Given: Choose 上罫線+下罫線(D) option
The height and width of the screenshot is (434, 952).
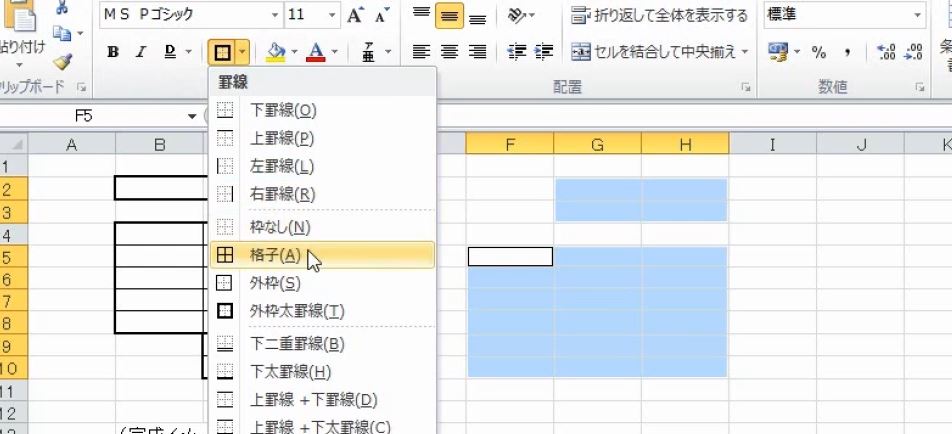Looking at the screenshot, I should (322, 400).
